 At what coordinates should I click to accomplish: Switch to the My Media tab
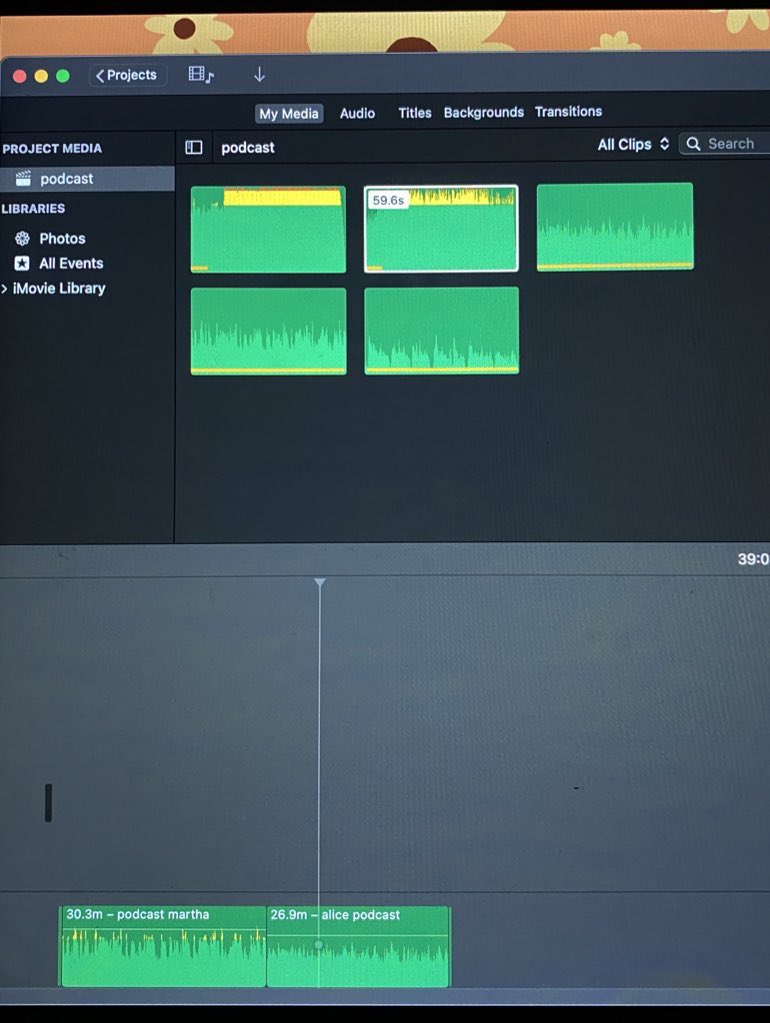tap(288, 114)
